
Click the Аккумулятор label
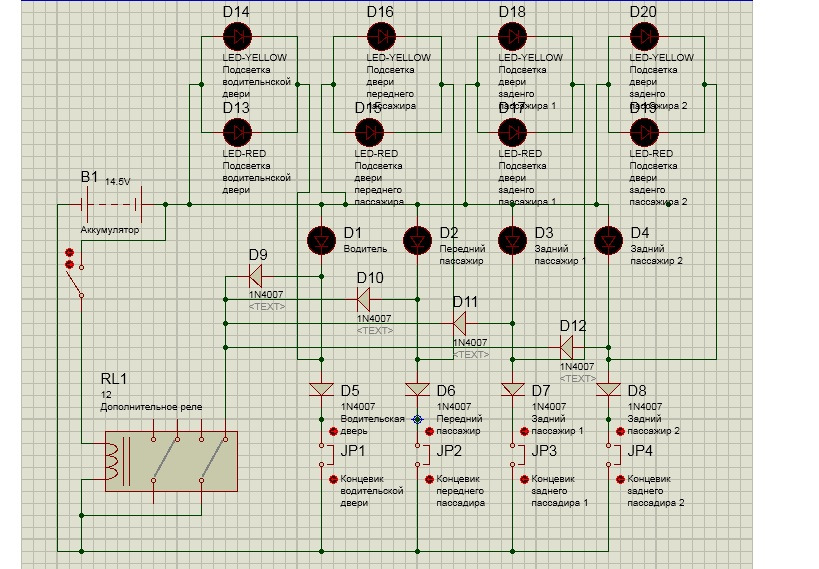pos(110,230)
